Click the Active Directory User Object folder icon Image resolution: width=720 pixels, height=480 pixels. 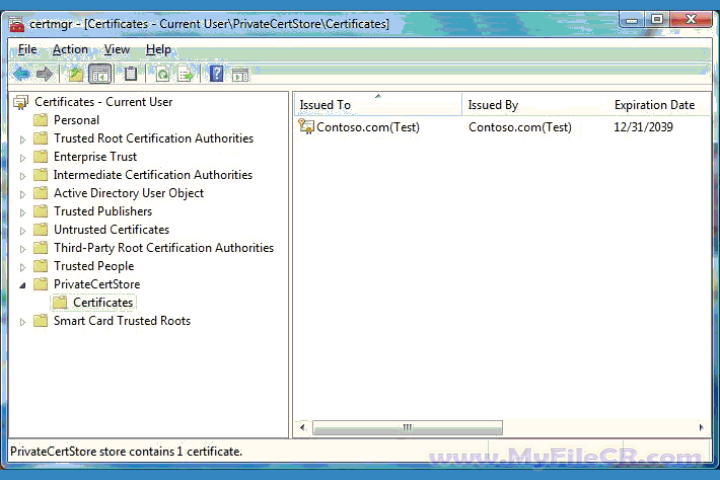coord(41,193)
